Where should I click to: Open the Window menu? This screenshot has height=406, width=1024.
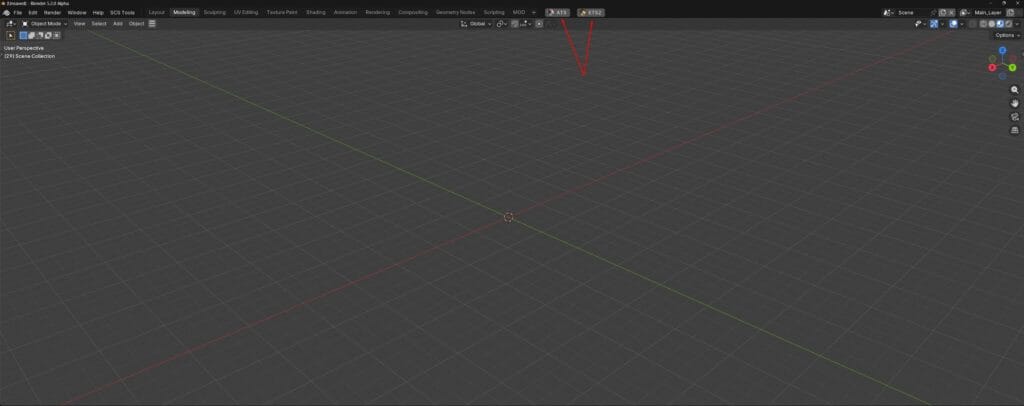77,12
